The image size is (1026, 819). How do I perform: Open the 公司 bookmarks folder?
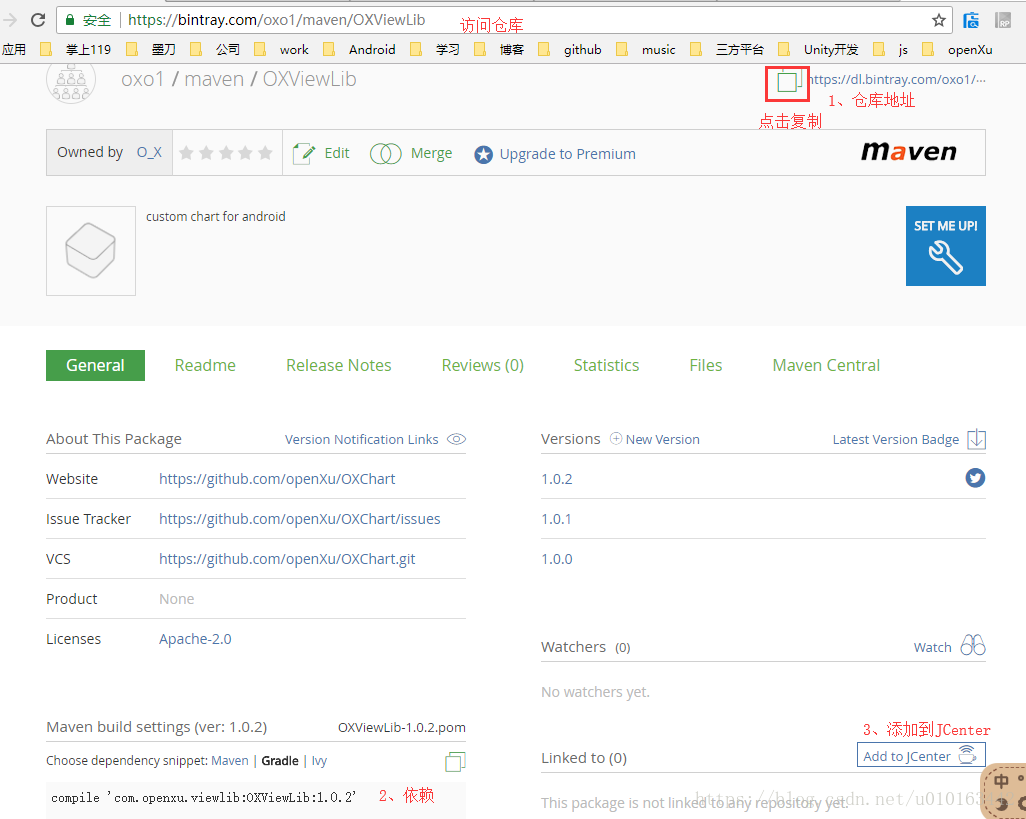[x=215, y=50]
